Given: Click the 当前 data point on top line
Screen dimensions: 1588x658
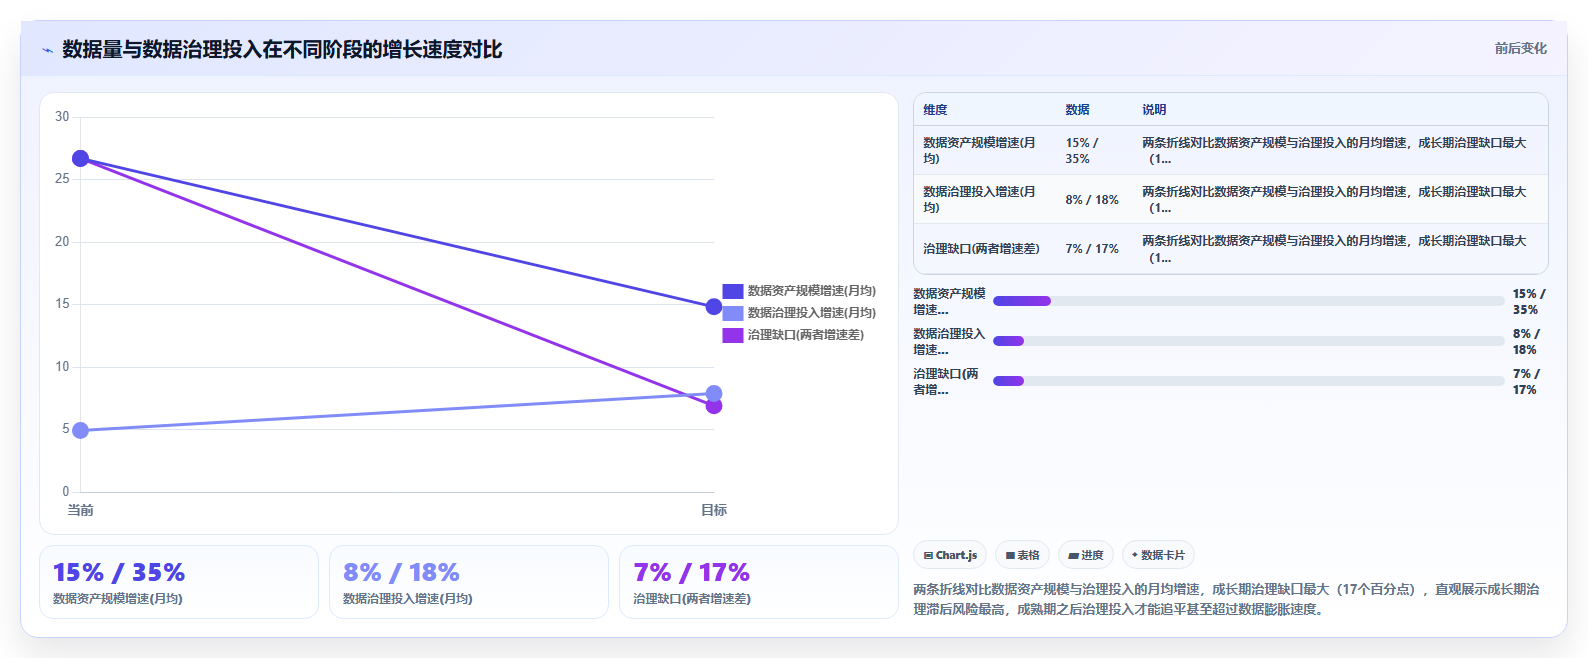Looking at the screenshot, I should pos(81,159).
